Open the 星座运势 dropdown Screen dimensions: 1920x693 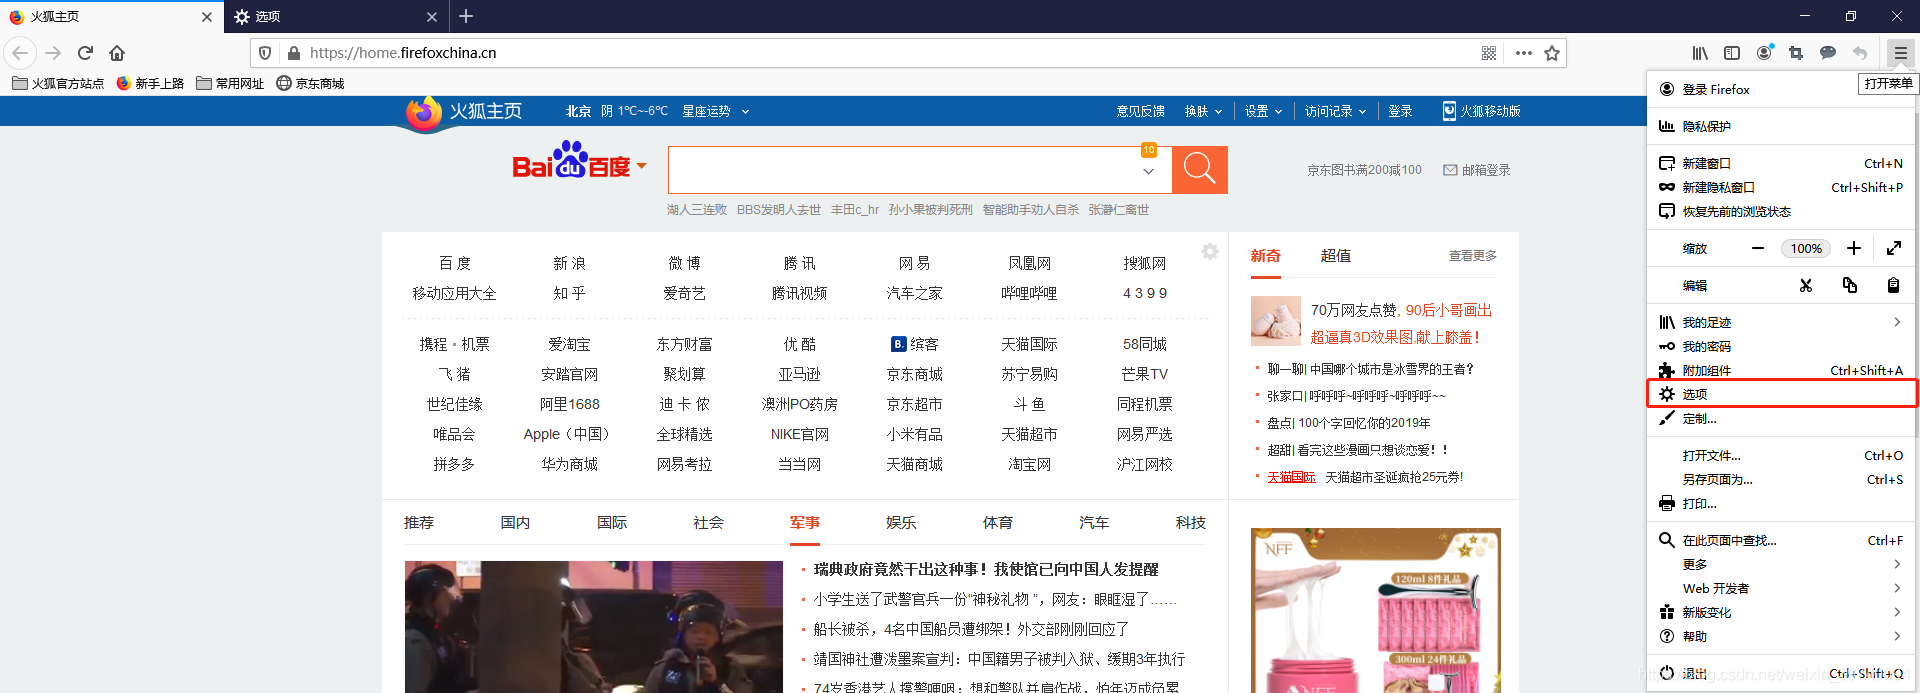click(715, 111)
